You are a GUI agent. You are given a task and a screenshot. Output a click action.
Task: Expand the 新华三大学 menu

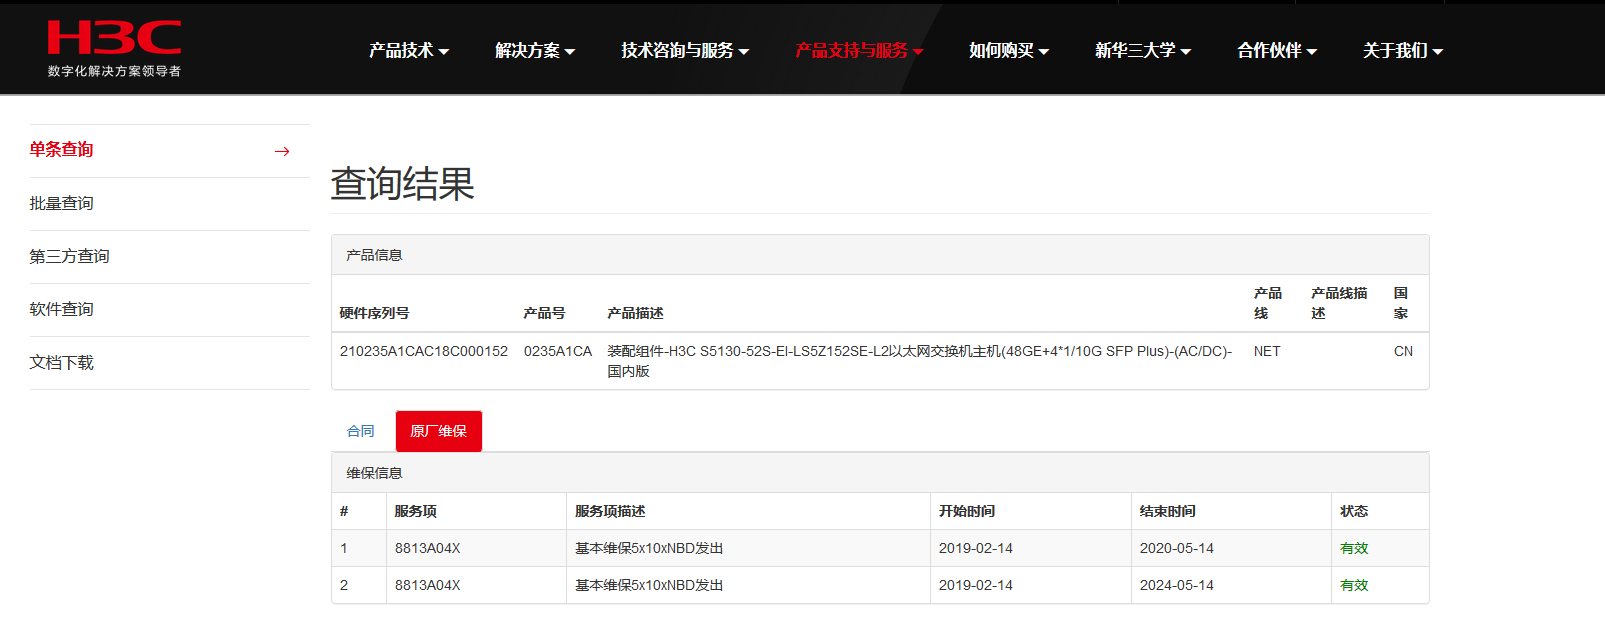pyautogui.click(x=1143, y=50)
